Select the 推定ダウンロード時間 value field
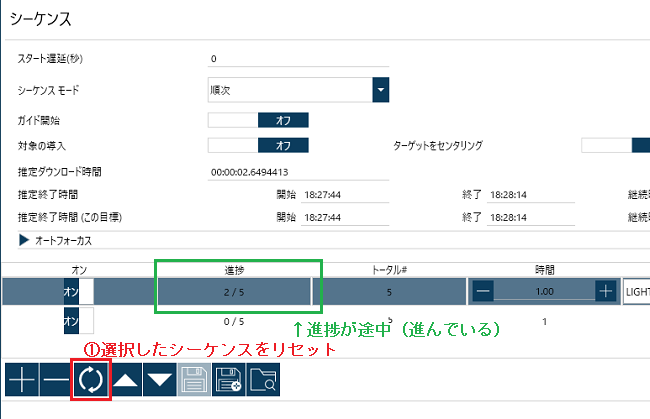This screenshot has height=419, width=650. pos(298,172)
